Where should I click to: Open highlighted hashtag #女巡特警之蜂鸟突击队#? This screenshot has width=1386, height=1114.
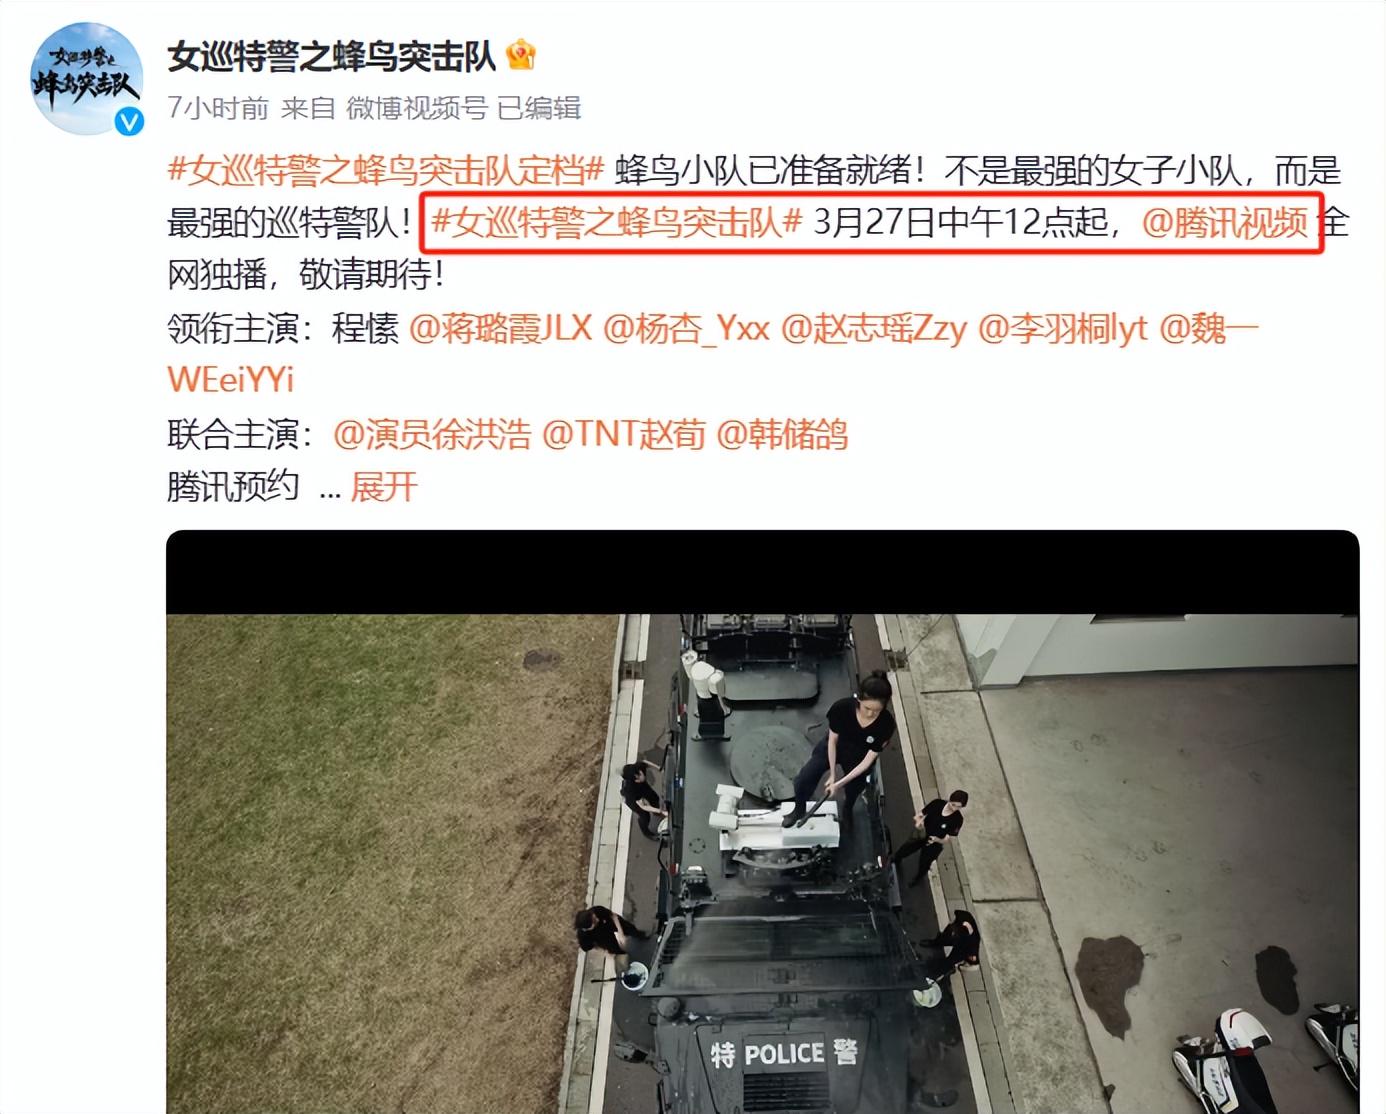617,222
